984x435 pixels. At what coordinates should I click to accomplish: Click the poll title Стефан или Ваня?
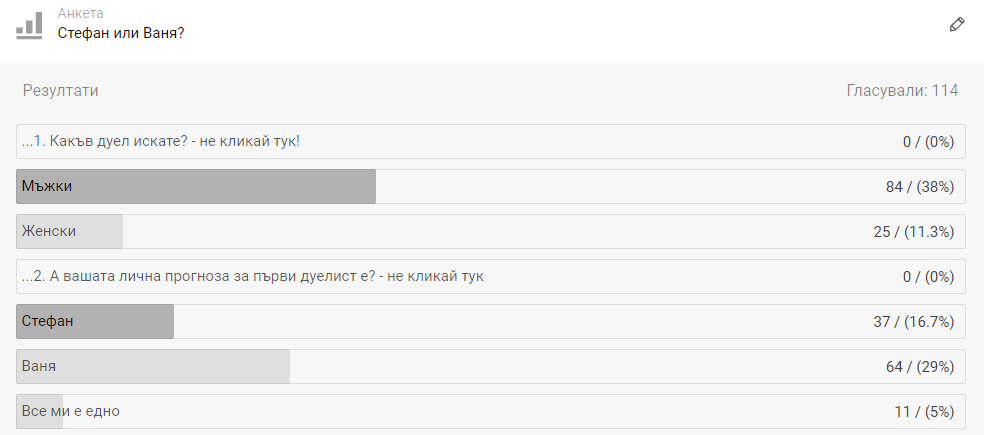(121, 33)
